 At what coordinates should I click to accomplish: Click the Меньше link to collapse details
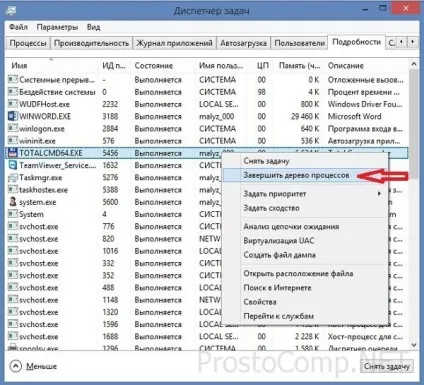[41, 366]
